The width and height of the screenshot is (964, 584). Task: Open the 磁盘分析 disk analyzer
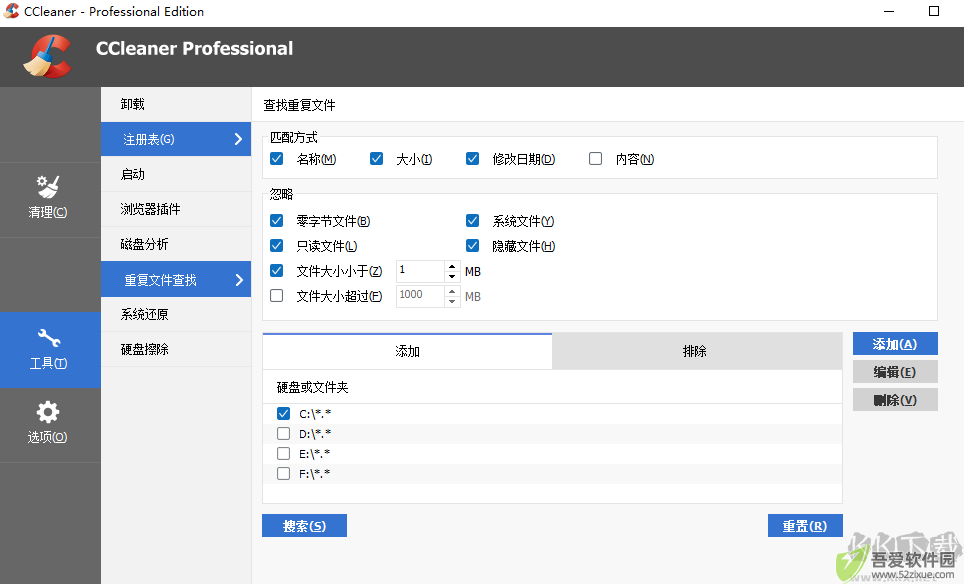(176, 245)
